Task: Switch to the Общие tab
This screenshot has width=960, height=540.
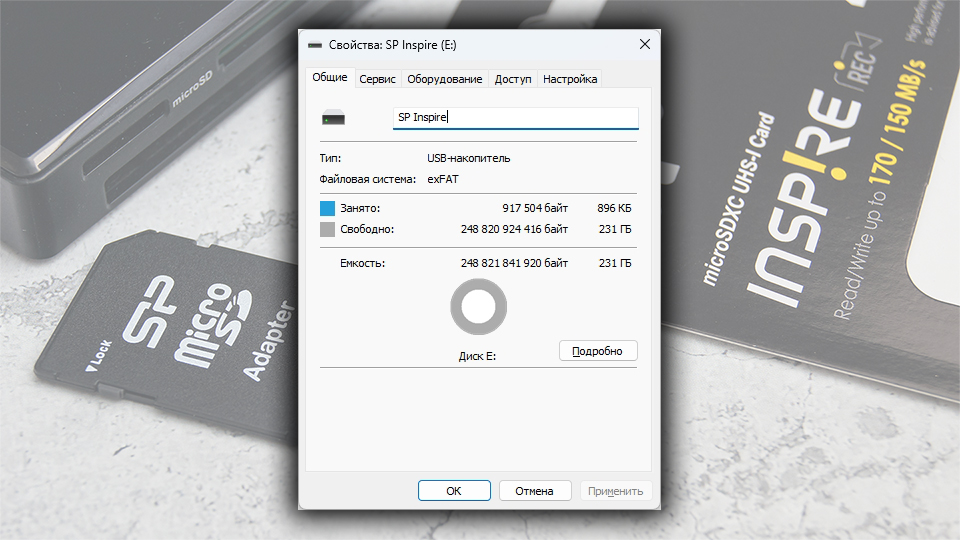Action: pyautogui.click(x=329, y=77)
